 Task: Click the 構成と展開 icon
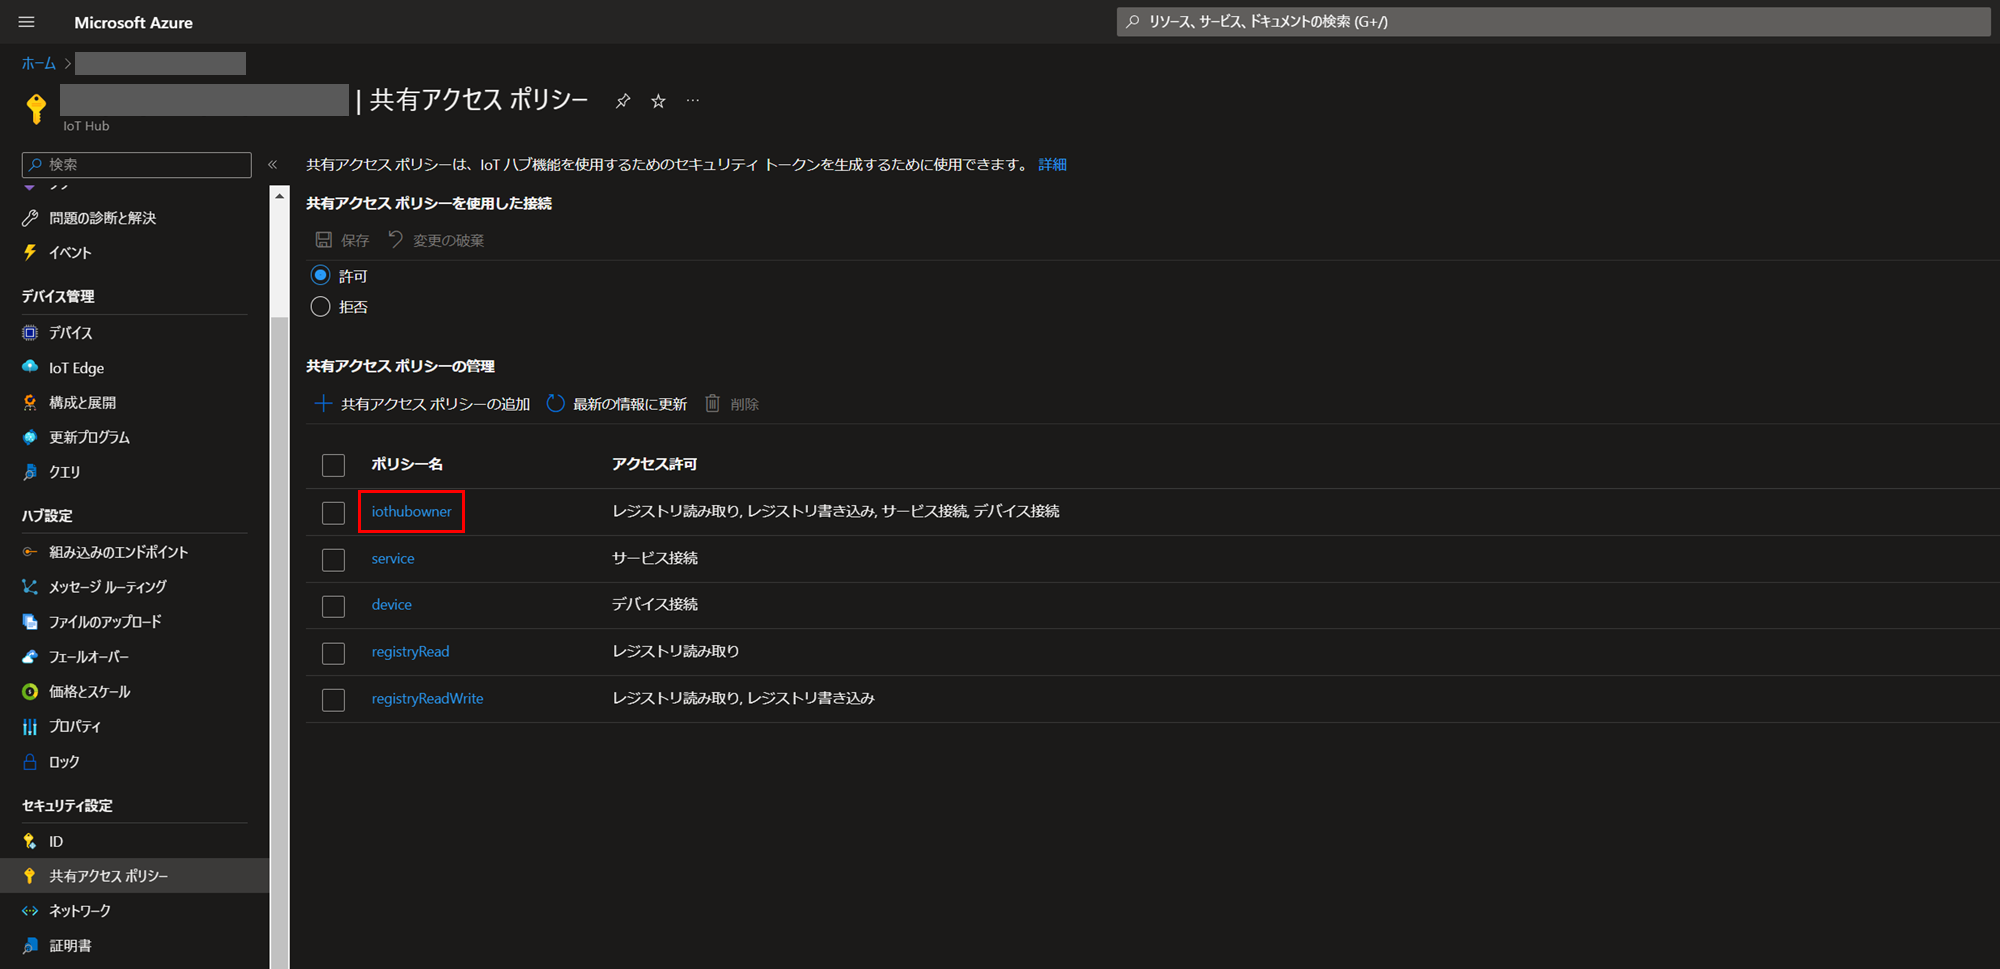tap(30, 403)
